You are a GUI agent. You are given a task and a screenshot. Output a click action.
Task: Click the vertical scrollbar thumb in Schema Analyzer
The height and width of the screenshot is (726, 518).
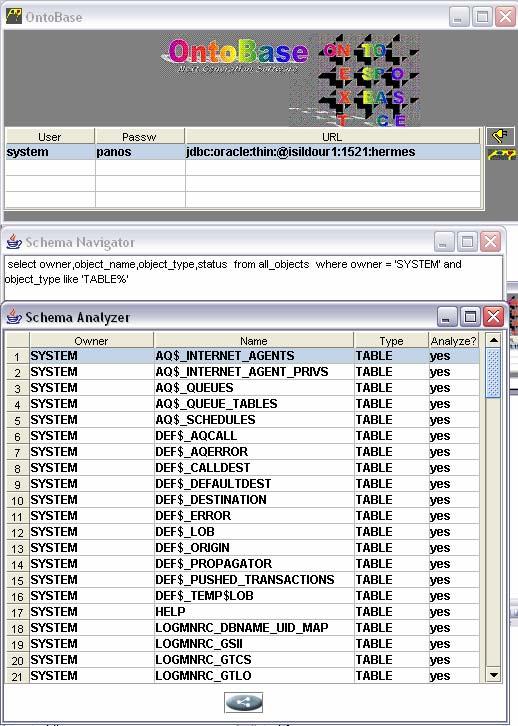coord(493,373)
